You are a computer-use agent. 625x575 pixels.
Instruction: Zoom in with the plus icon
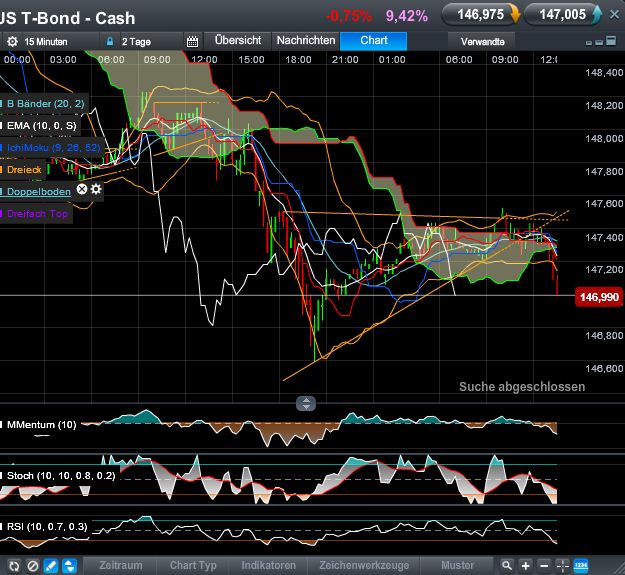[x=525, y=565]
